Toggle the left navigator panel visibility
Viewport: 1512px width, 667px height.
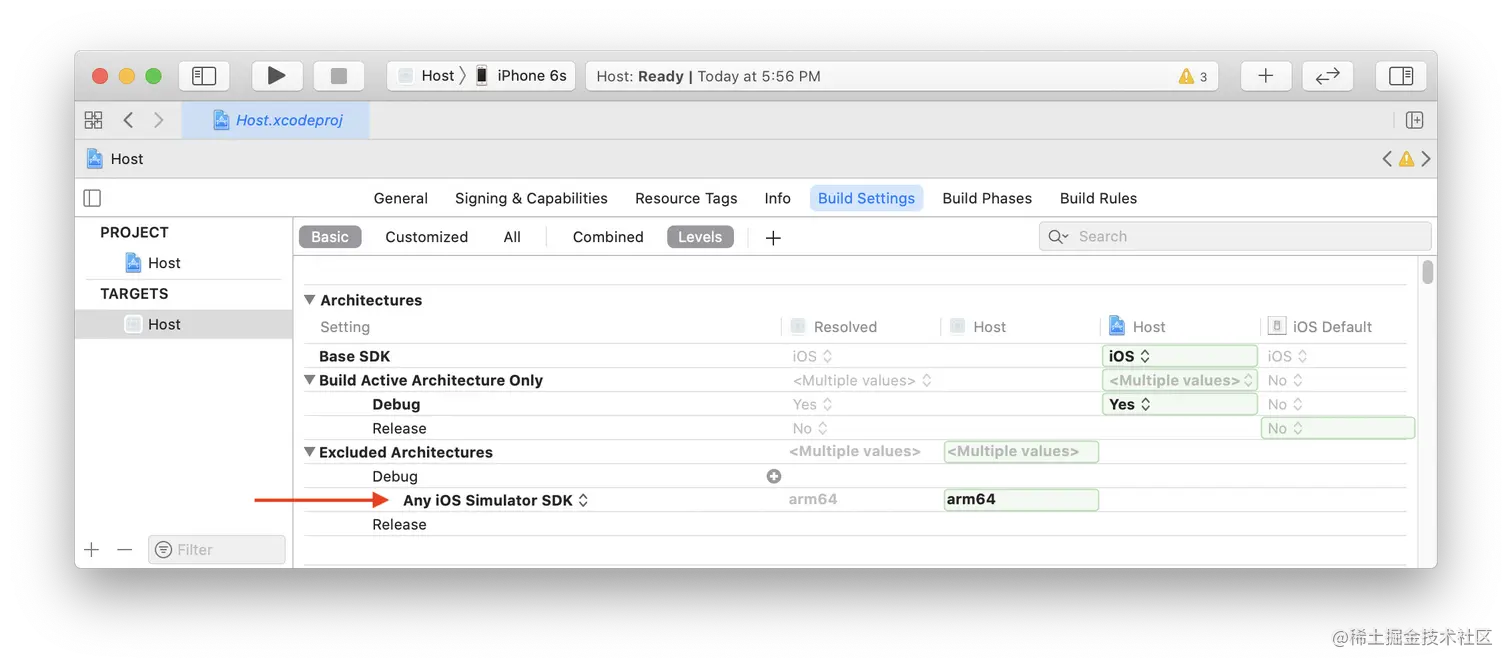pos(204,75)
